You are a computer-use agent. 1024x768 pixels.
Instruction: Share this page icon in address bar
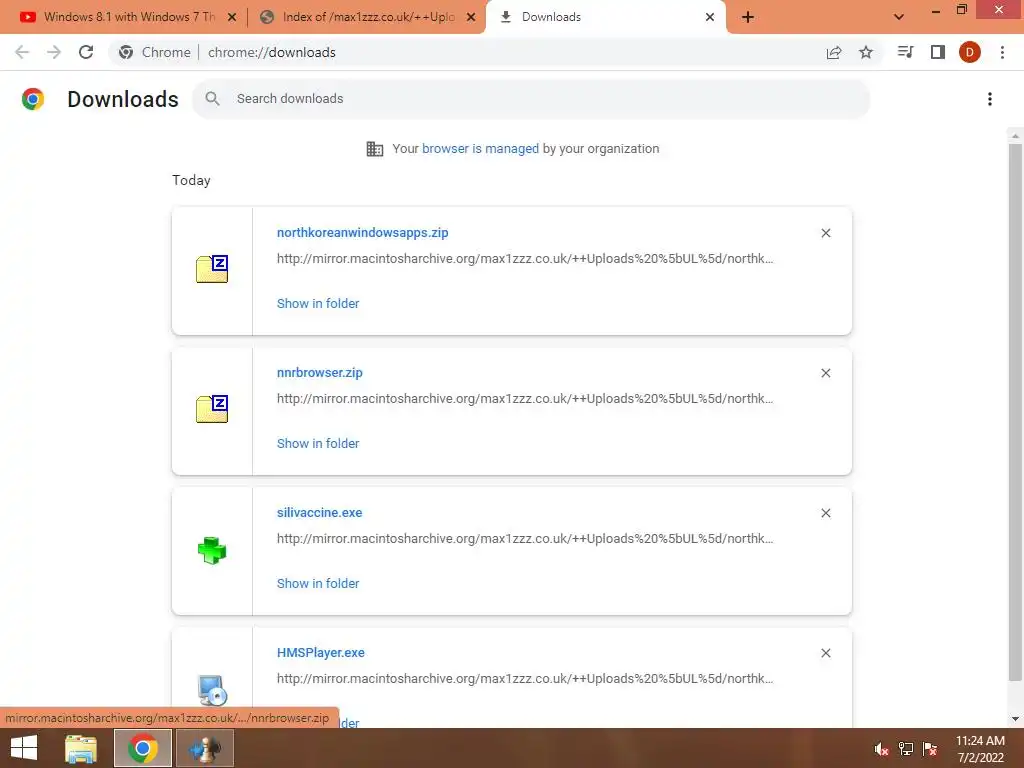click(834, 52)
